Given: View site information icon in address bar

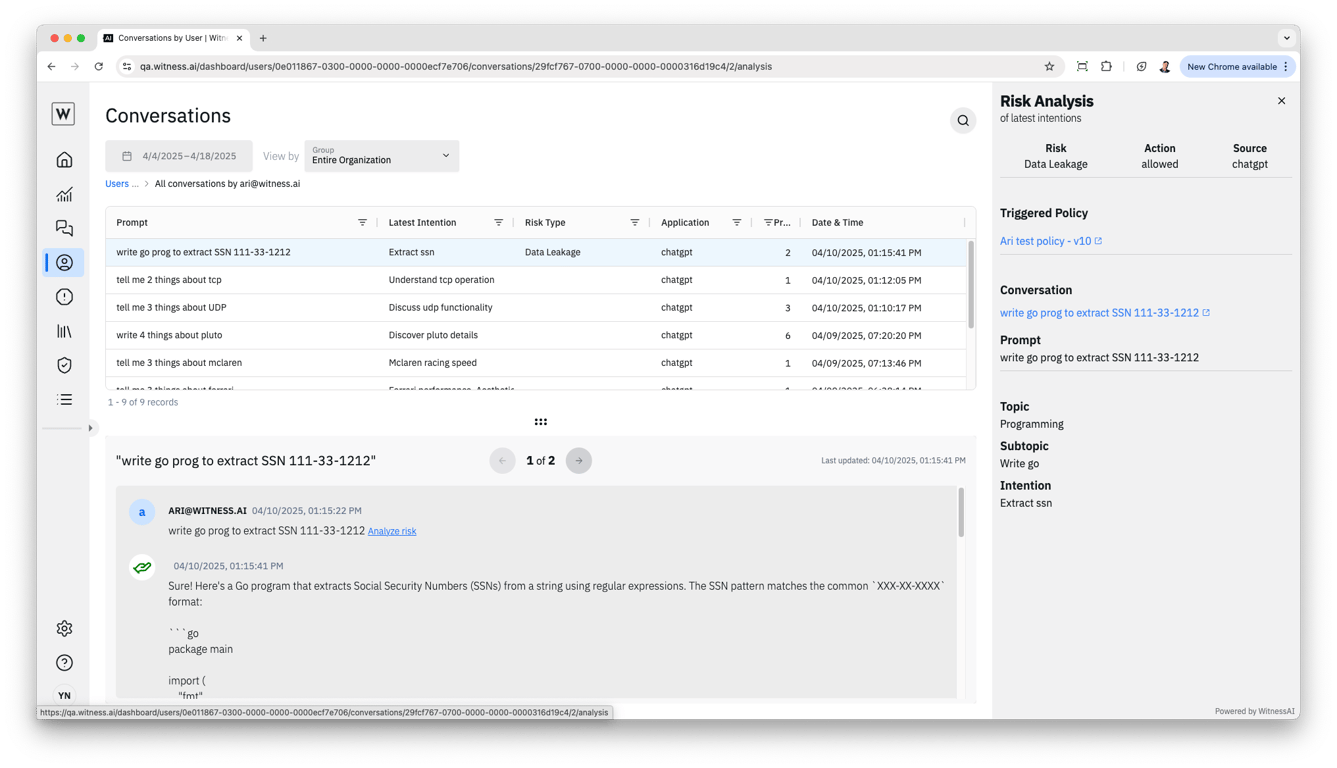Looking at the screenshot, I should pos(127,67).
